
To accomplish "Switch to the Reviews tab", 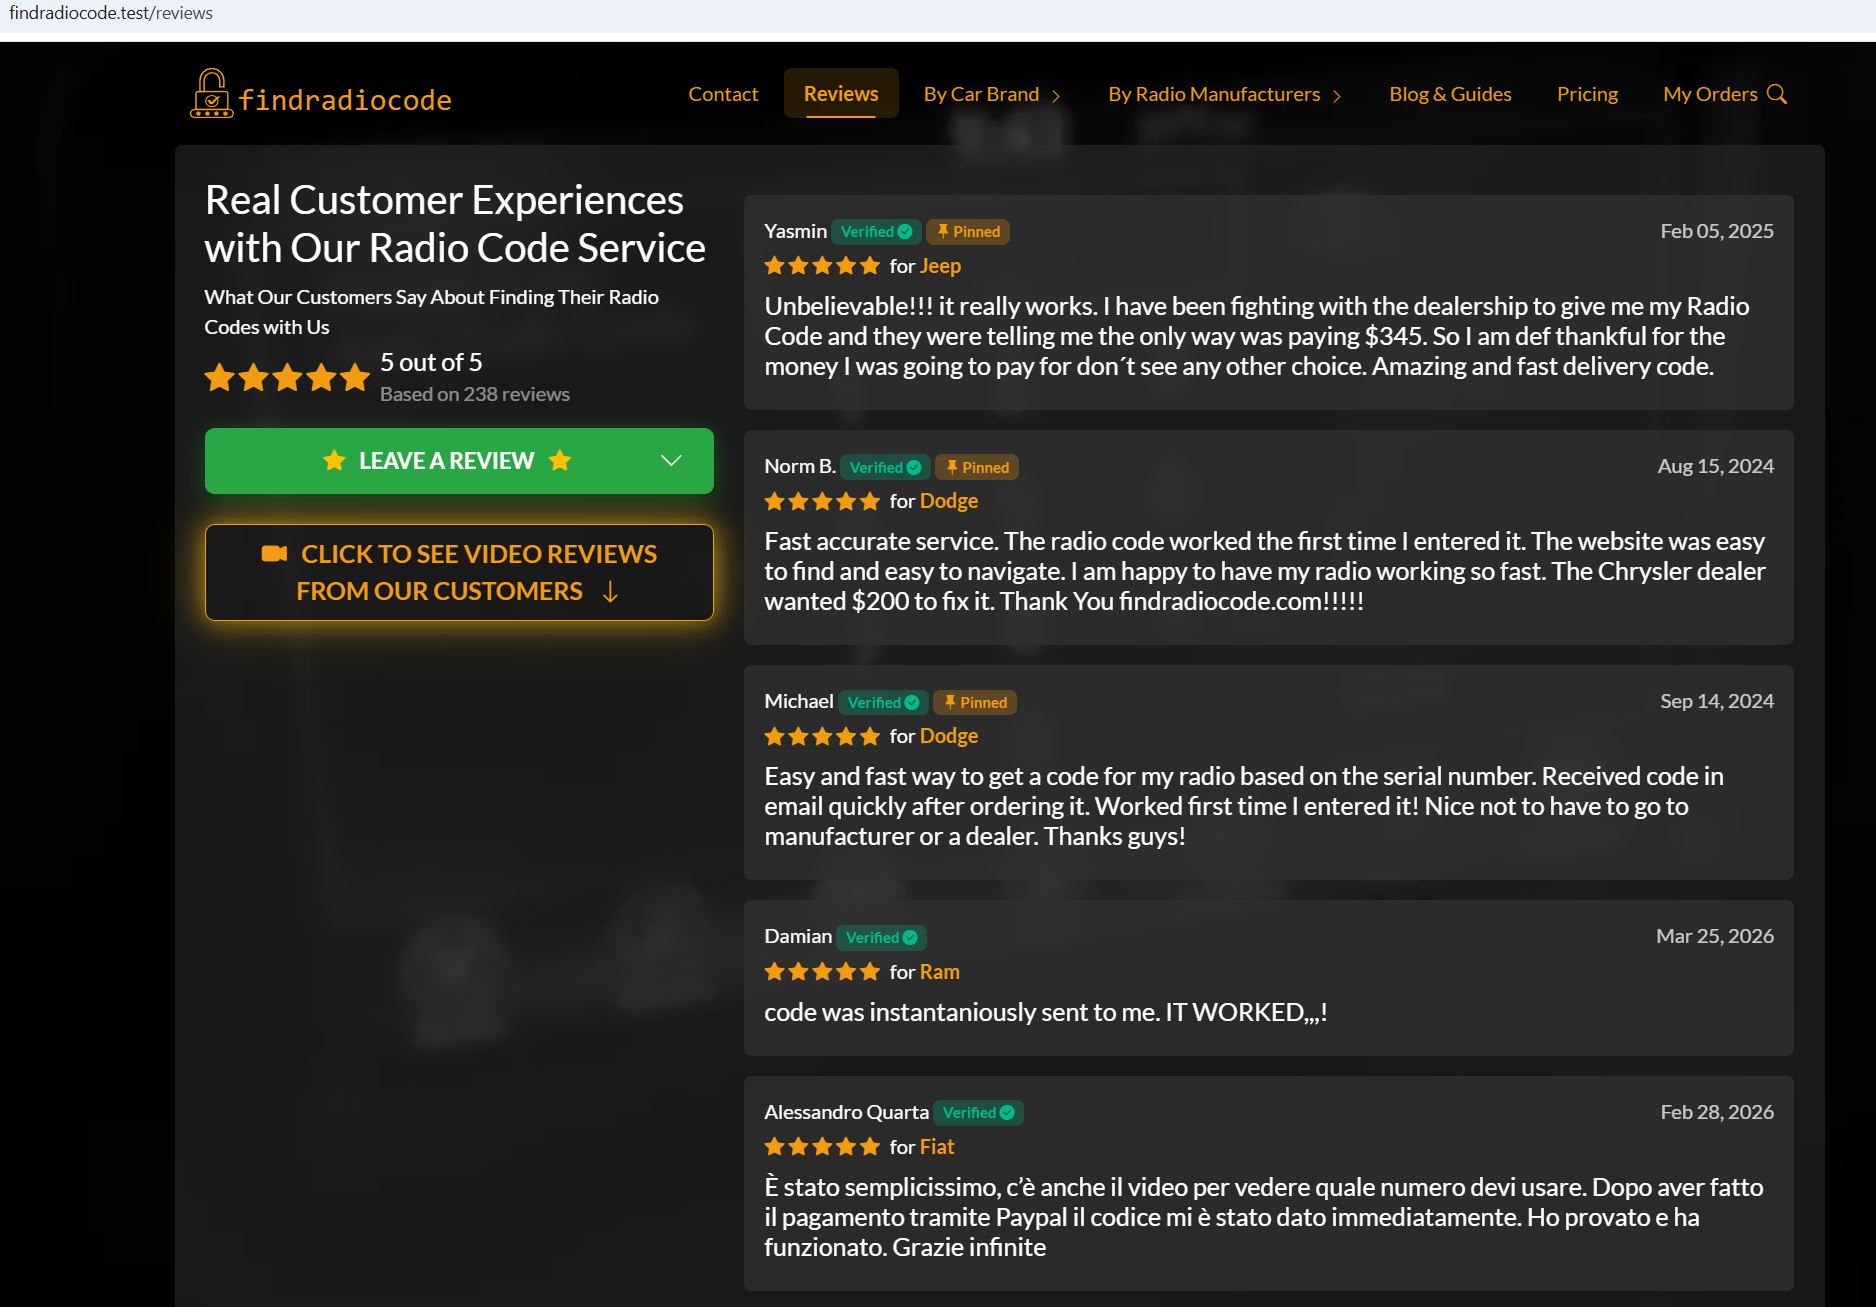I will 840,92.
